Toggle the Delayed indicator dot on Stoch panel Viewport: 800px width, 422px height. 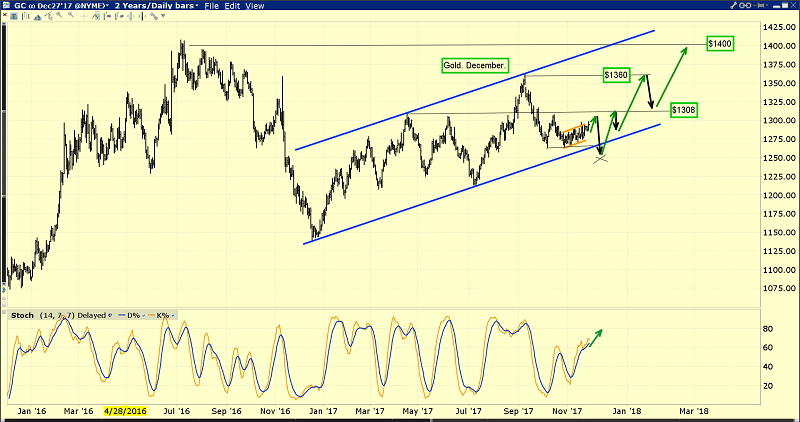coord(110,315)
